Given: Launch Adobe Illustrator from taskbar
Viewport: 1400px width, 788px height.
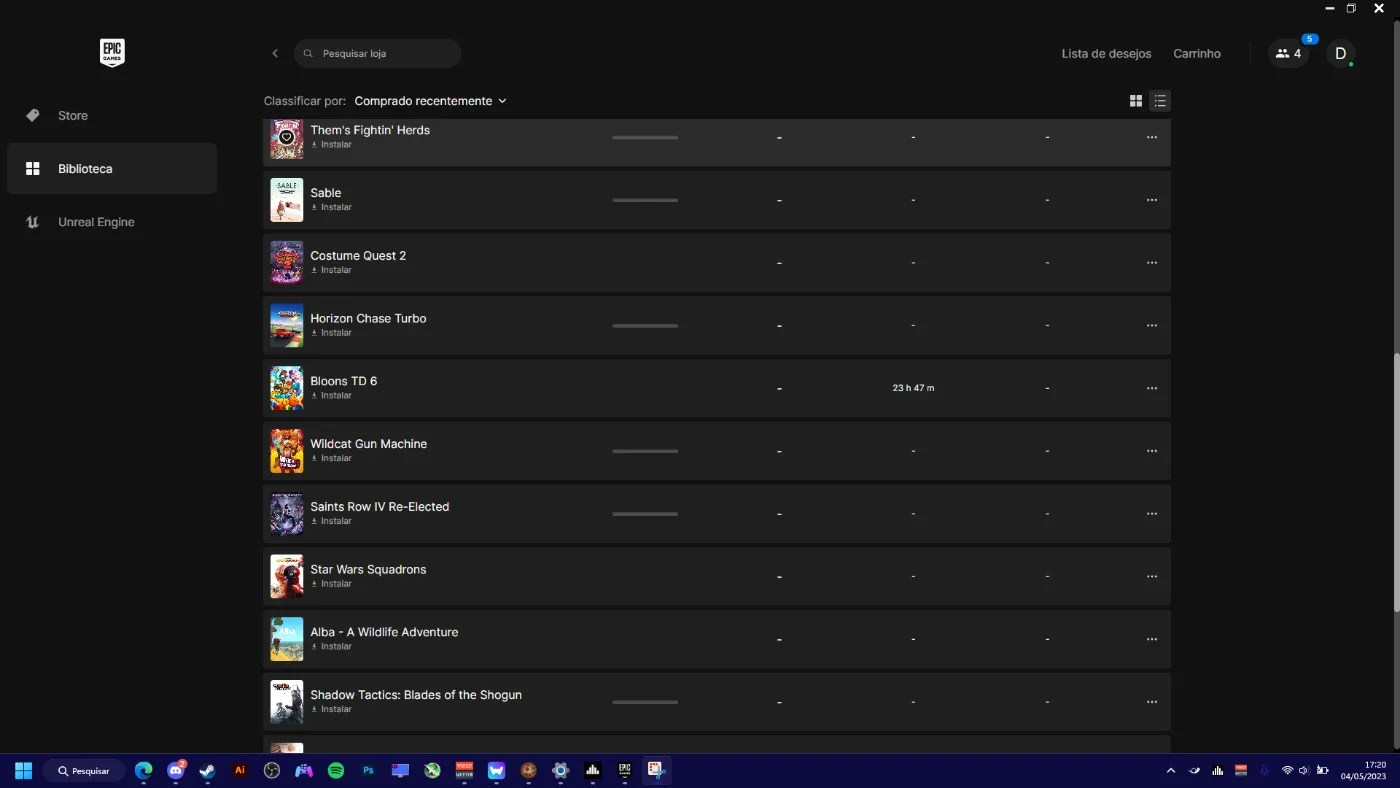Looking at the screenshot, I should pos(239,771).
